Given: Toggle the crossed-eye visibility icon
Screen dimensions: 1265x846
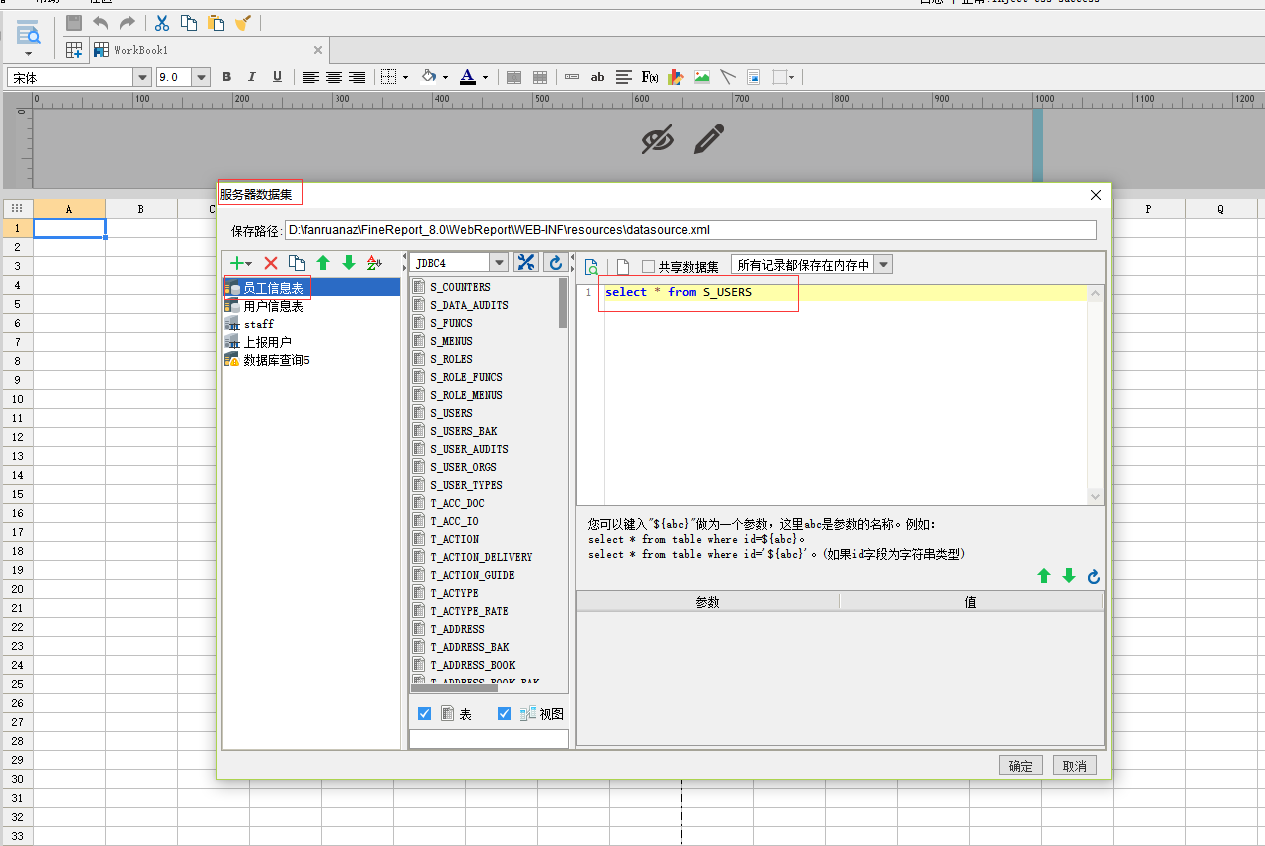Looking at the screenshot, I should (x=657, y=140).
